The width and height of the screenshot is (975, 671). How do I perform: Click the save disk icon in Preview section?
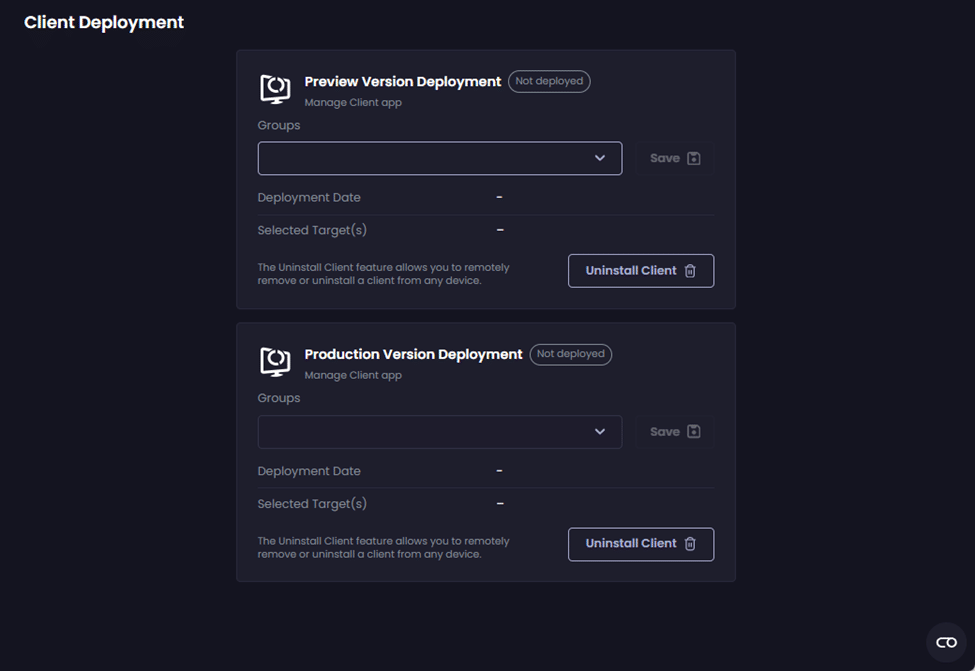click(x=695, y=159)
